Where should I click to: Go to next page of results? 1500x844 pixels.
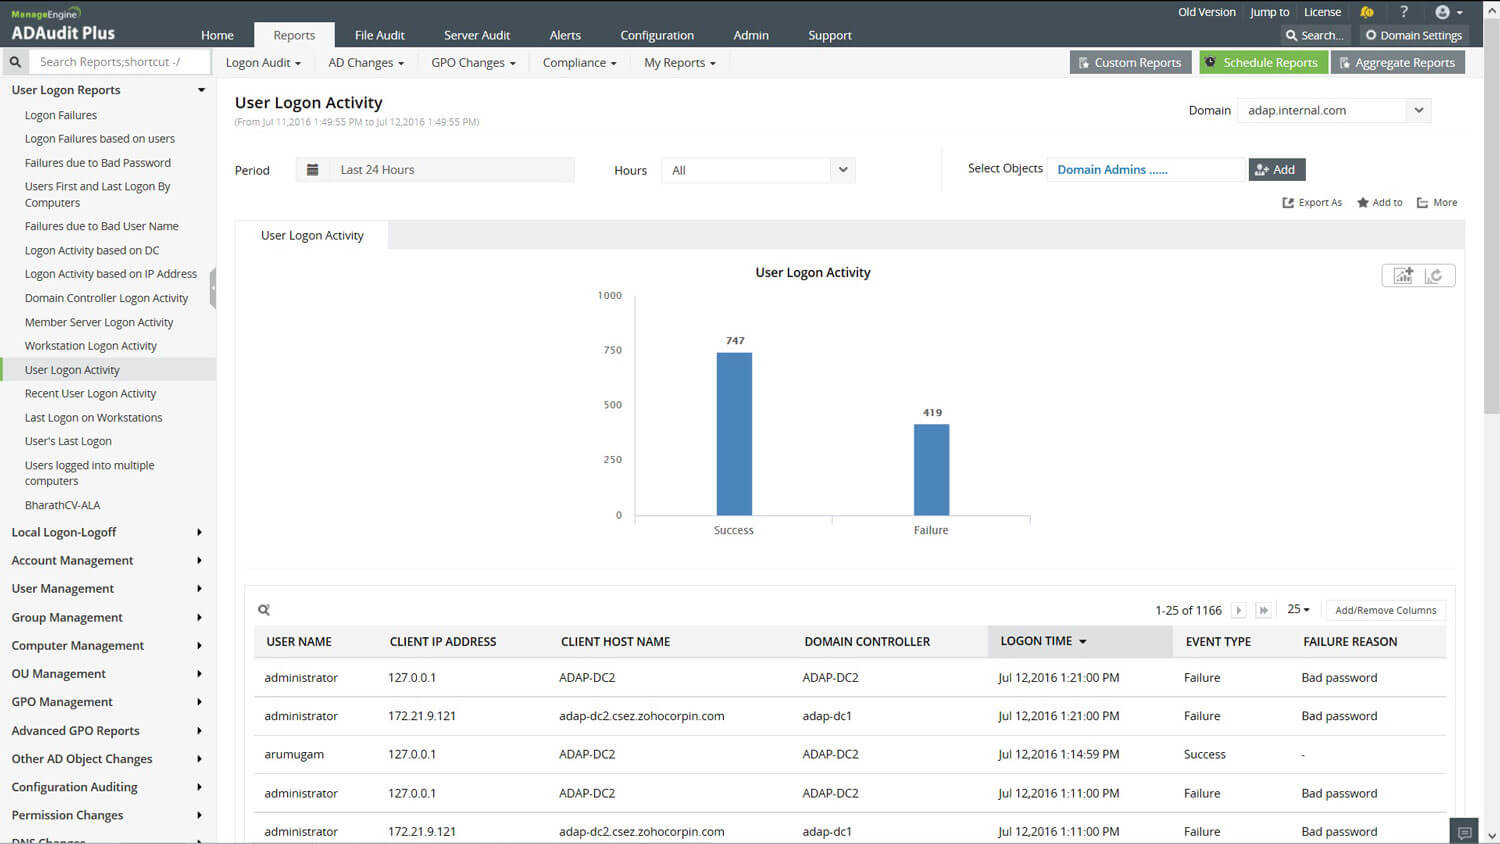coord(1238,610)
